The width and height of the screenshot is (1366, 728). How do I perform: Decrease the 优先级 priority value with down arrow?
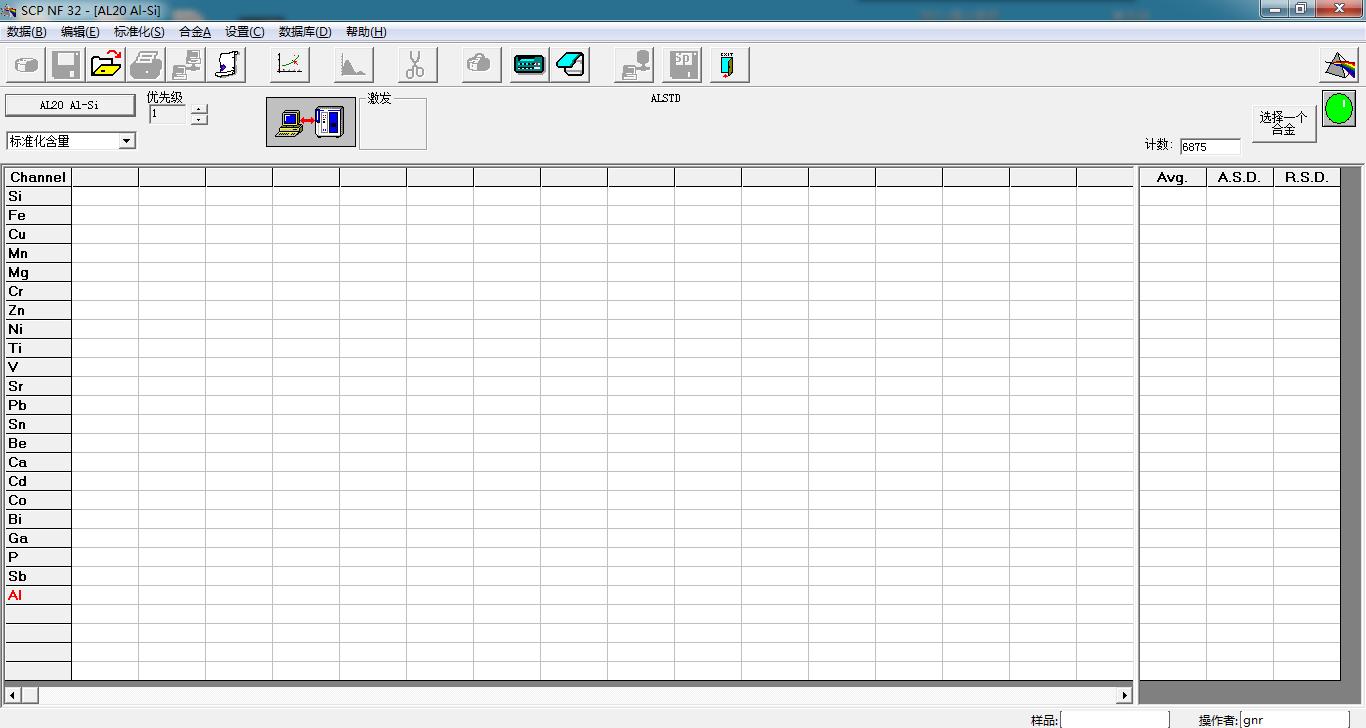pos(200,120)
